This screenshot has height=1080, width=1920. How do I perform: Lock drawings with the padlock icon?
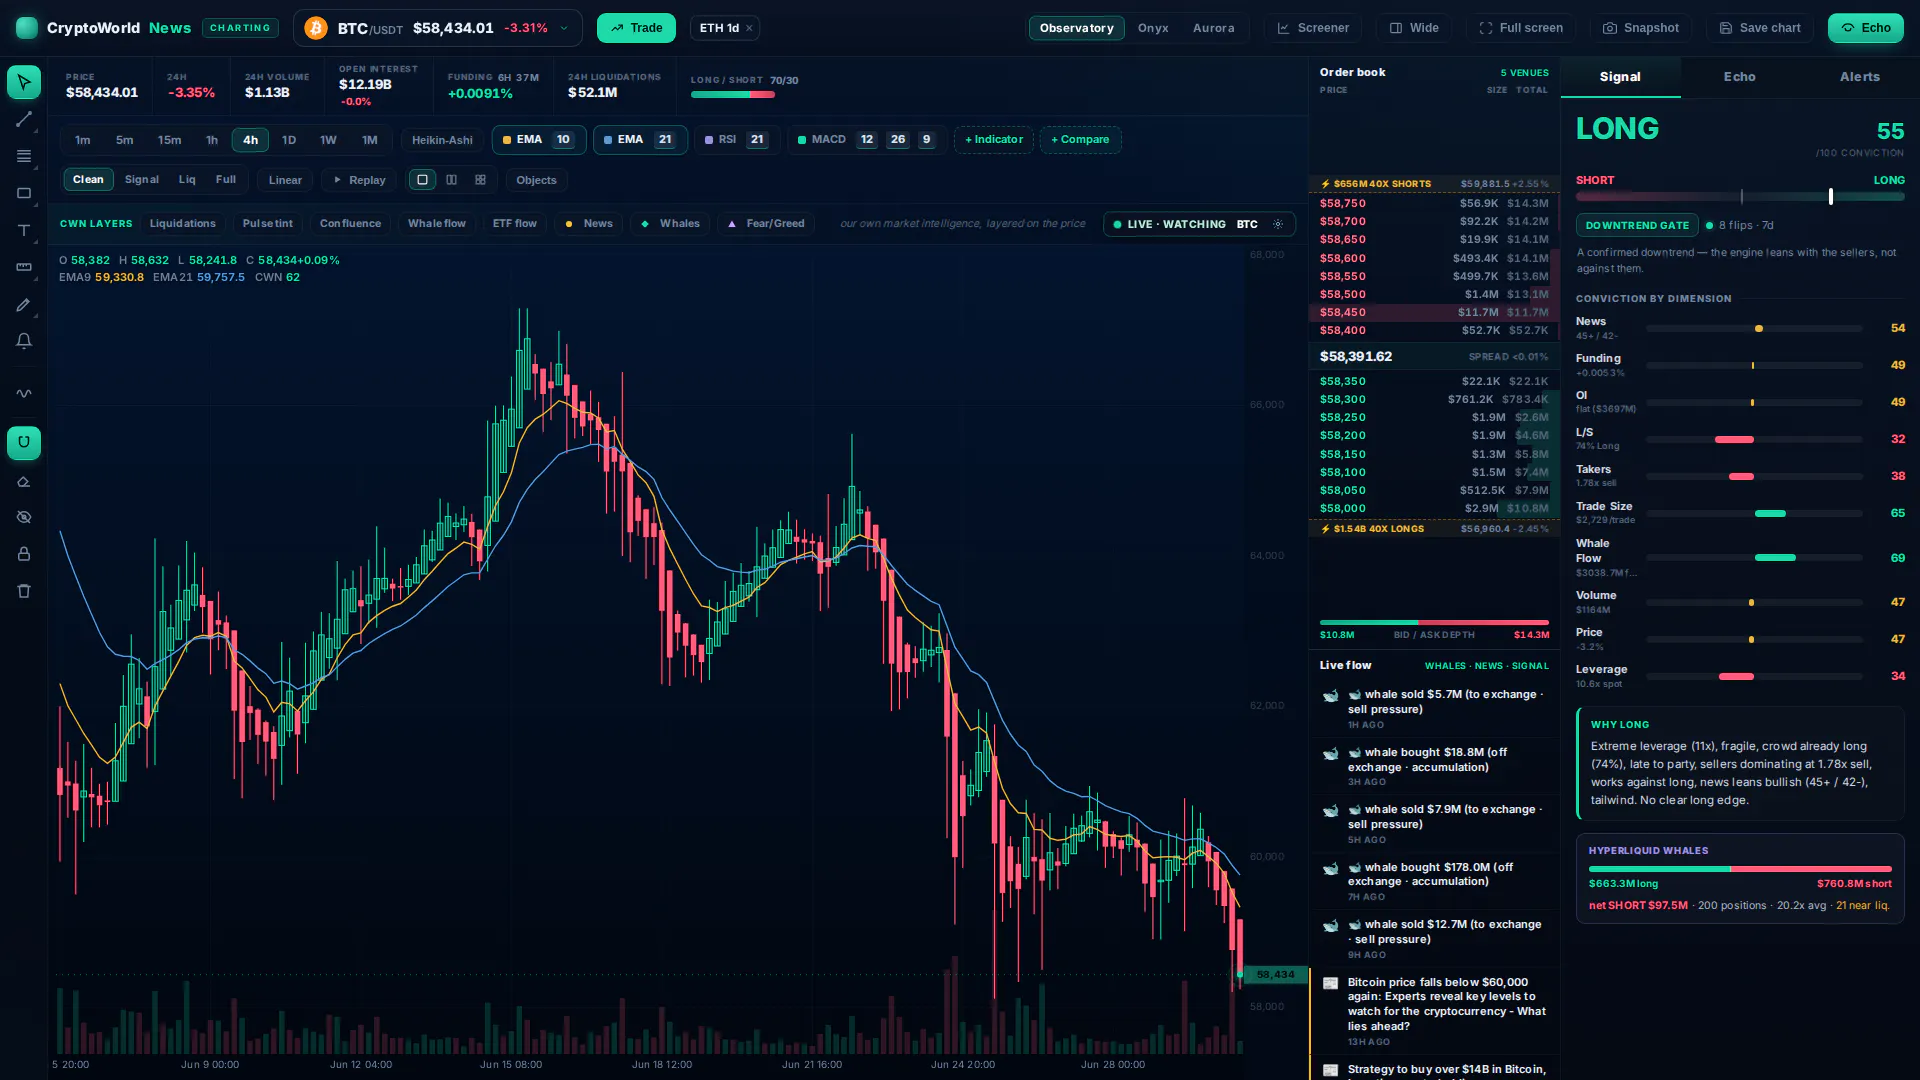(x=24, y=555)
